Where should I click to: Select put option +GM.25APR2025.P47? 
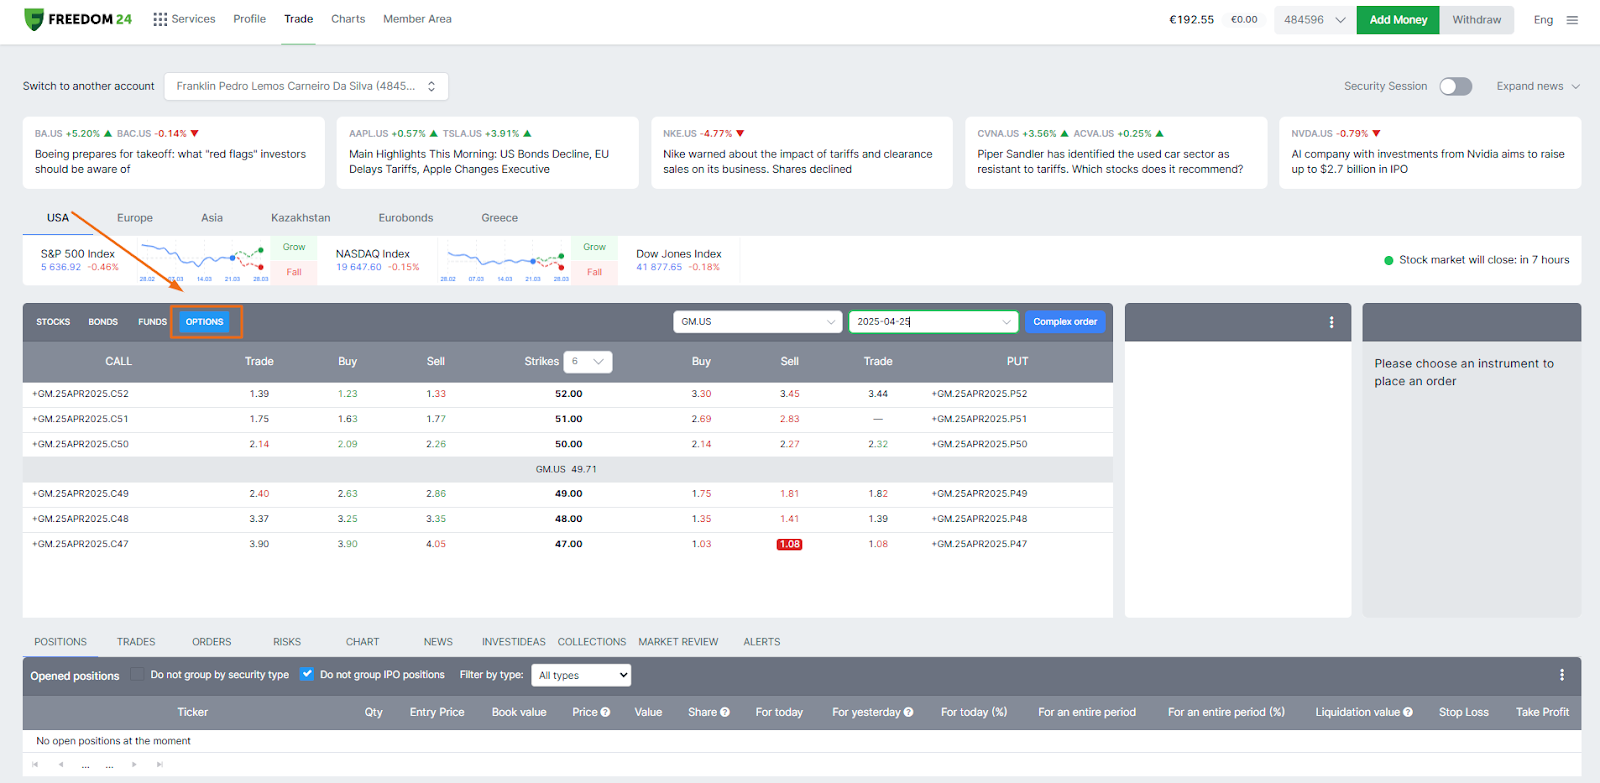click(980, 544)
